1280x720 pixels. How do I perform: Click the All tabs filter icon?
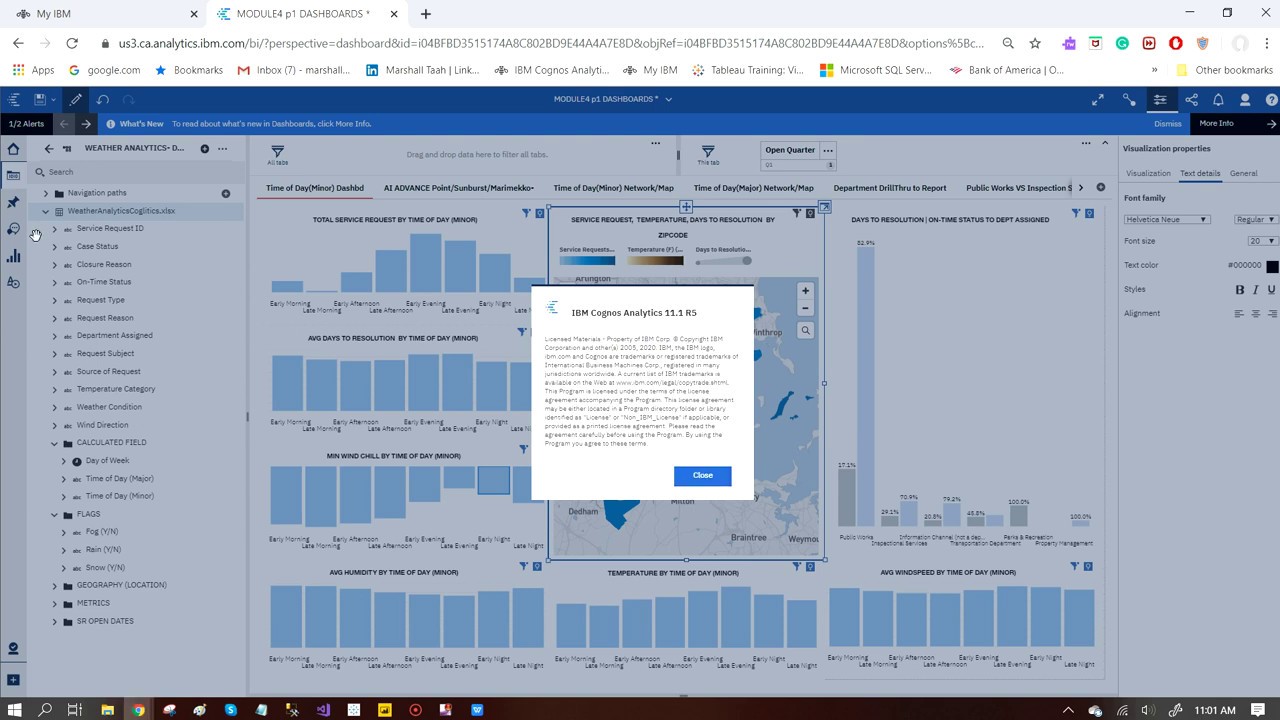[277, 152]
